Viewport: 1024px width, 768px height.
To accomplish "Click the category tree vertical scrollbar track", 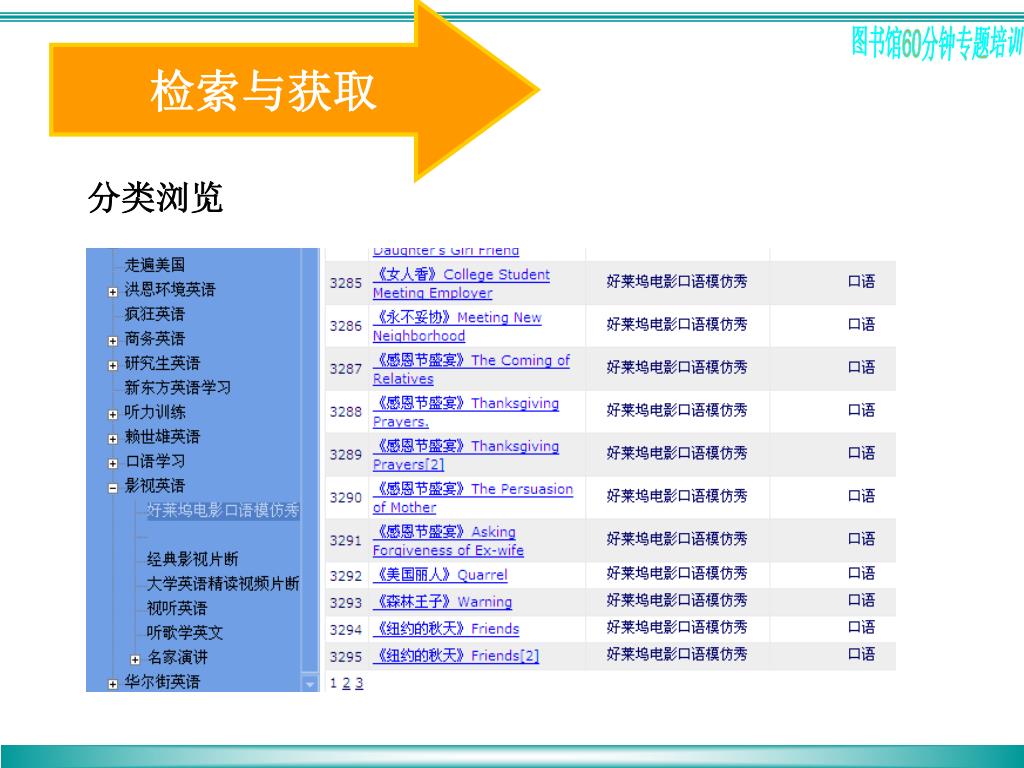I will (310, 461).
